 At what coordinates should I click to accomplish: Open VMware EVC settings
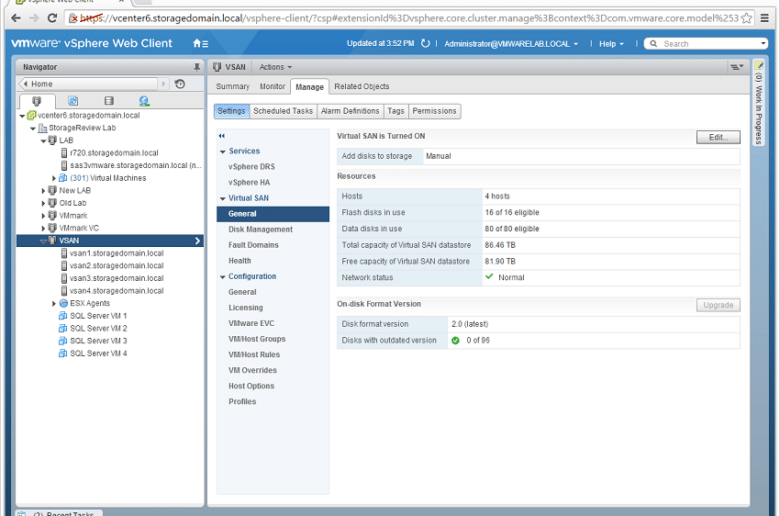tap(251, 323)
